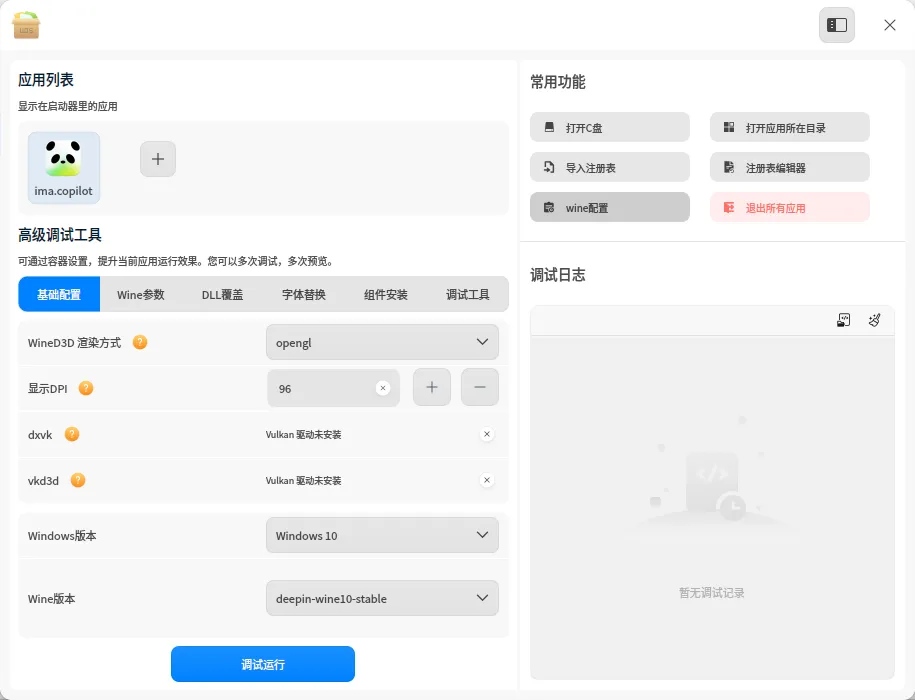The image size is (915, 700).
Task: Click the 退出所有应用 button
Action: pos(789,208)
